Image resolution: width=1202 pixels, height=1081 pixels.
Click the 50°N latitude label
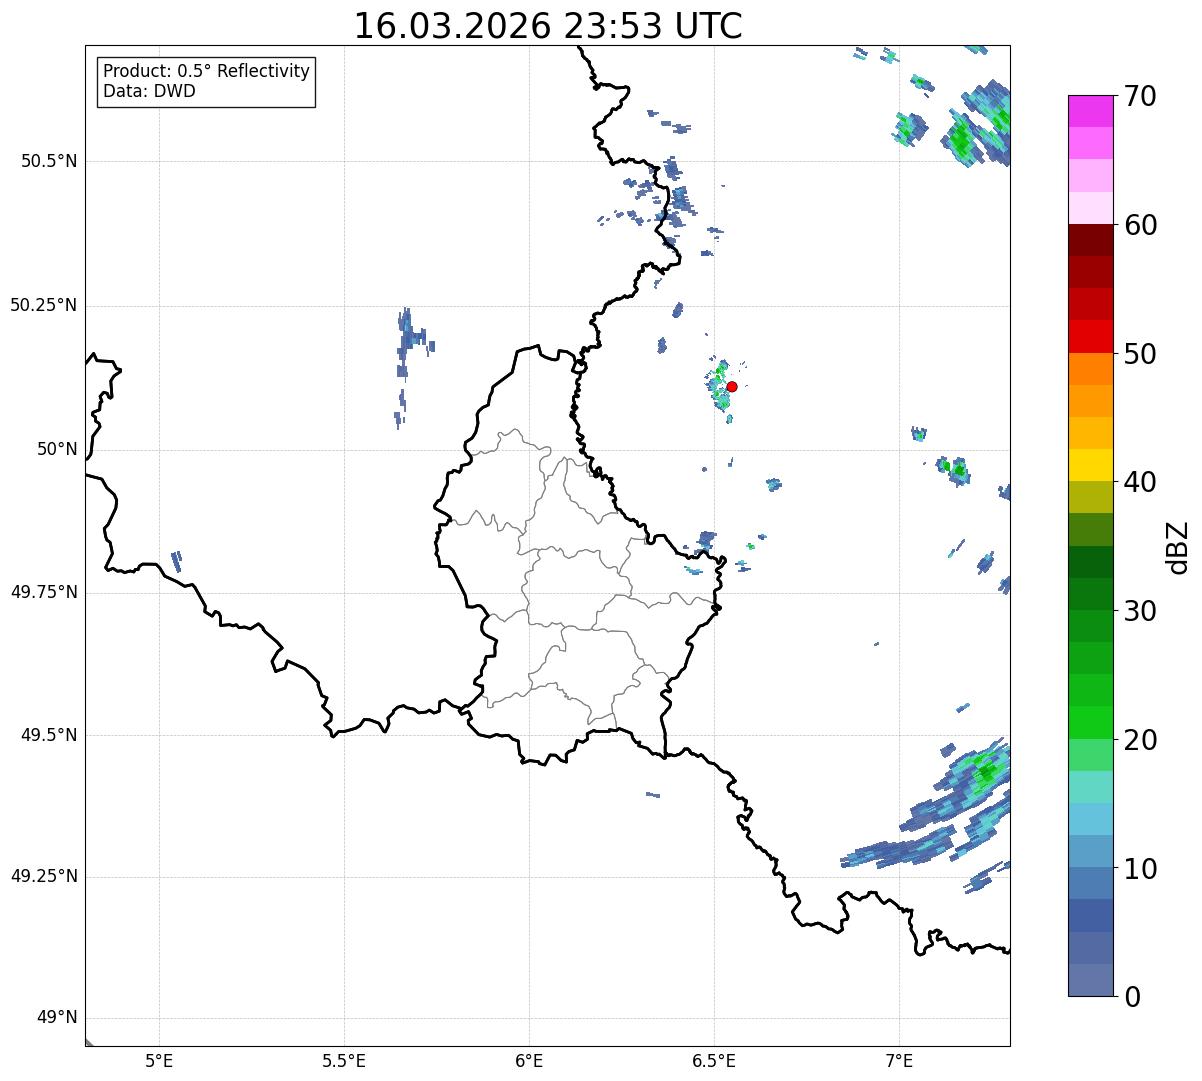click(x=57, y=449)
